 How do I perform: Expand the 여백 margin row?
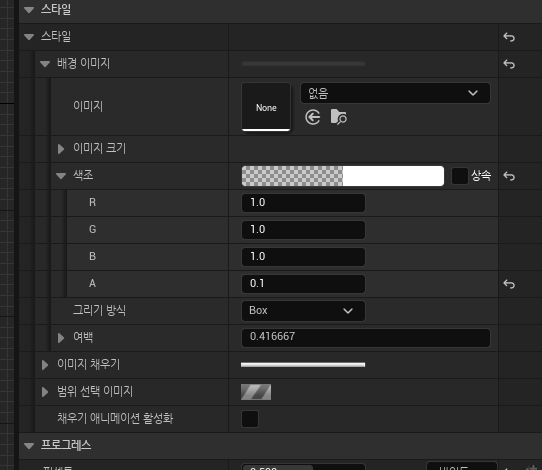[x=61, y=338]
